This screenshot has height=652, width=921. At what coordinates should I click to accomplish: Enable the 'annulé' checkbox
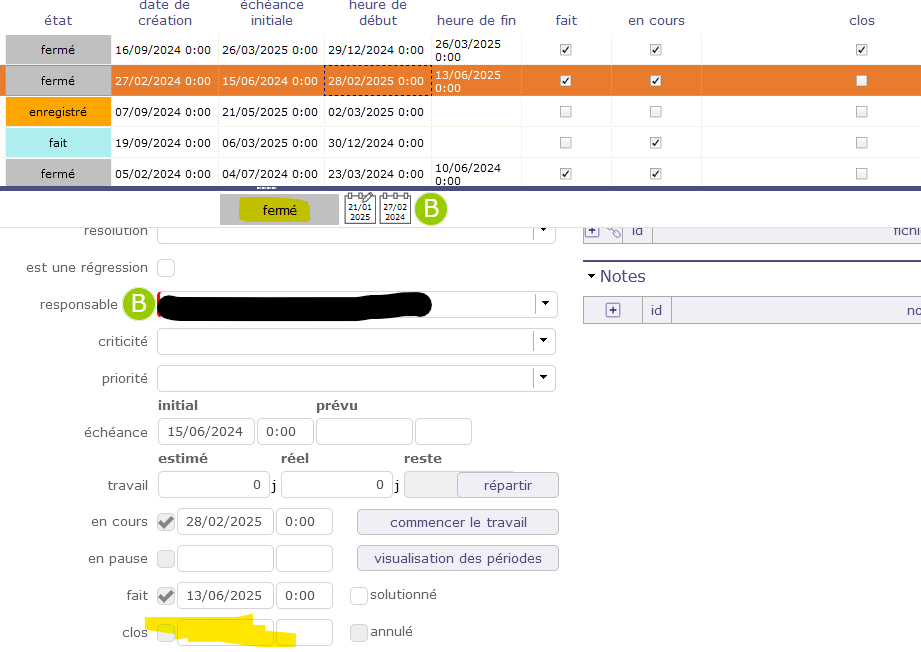click(x=359, y=632)
